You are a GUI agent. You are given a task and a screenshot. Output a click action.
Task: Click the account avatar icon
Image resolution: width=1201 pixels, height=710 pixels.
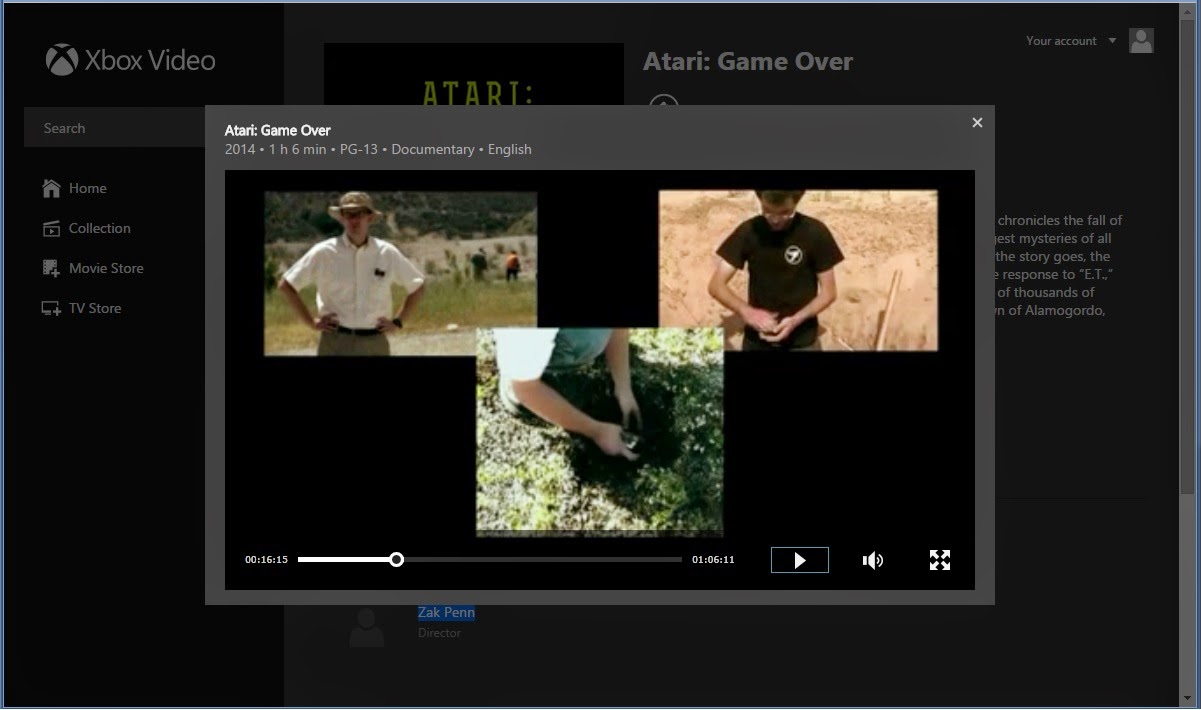[x=1141, y=41]
